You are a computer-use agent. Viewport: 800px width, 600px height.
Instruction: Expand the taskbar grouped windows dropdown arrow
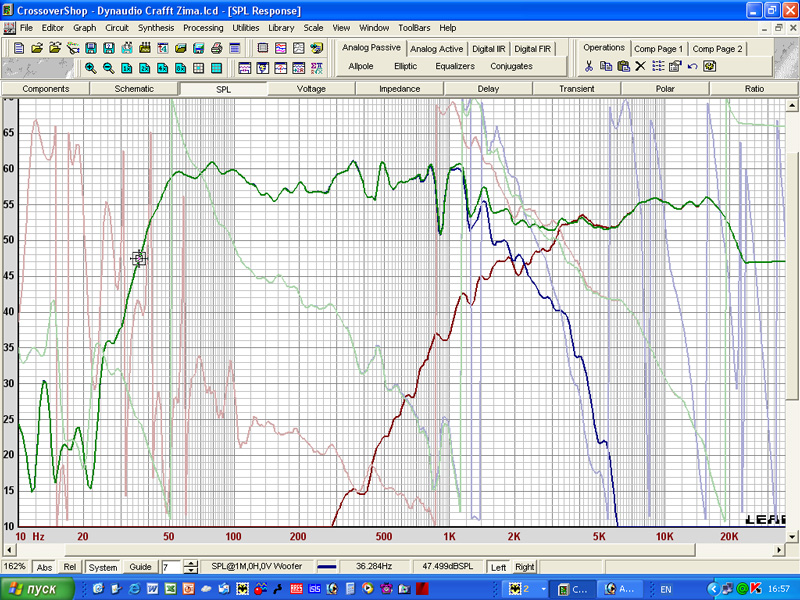pos(543,589)
